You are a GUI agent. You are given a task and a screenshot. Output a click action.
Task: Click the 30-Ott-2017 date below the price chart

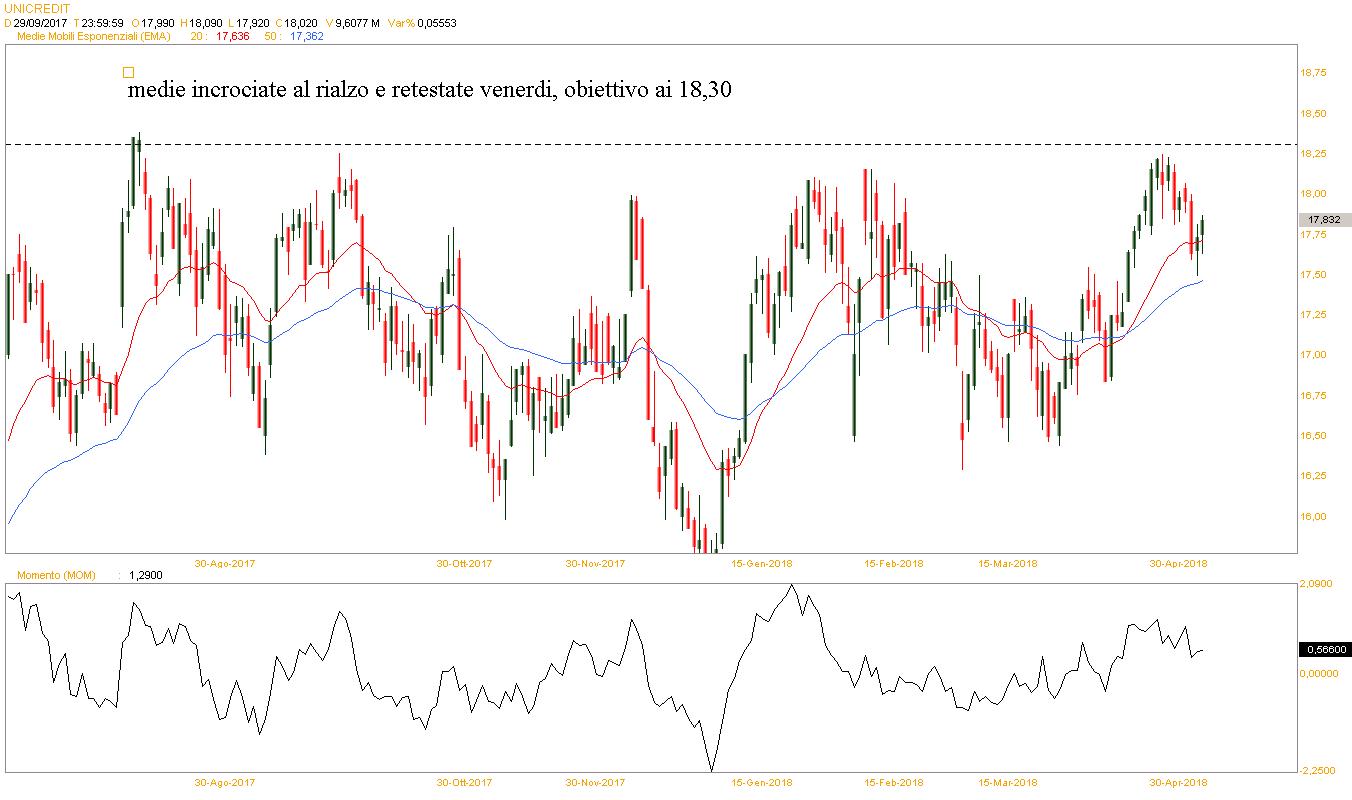point(465,563)
